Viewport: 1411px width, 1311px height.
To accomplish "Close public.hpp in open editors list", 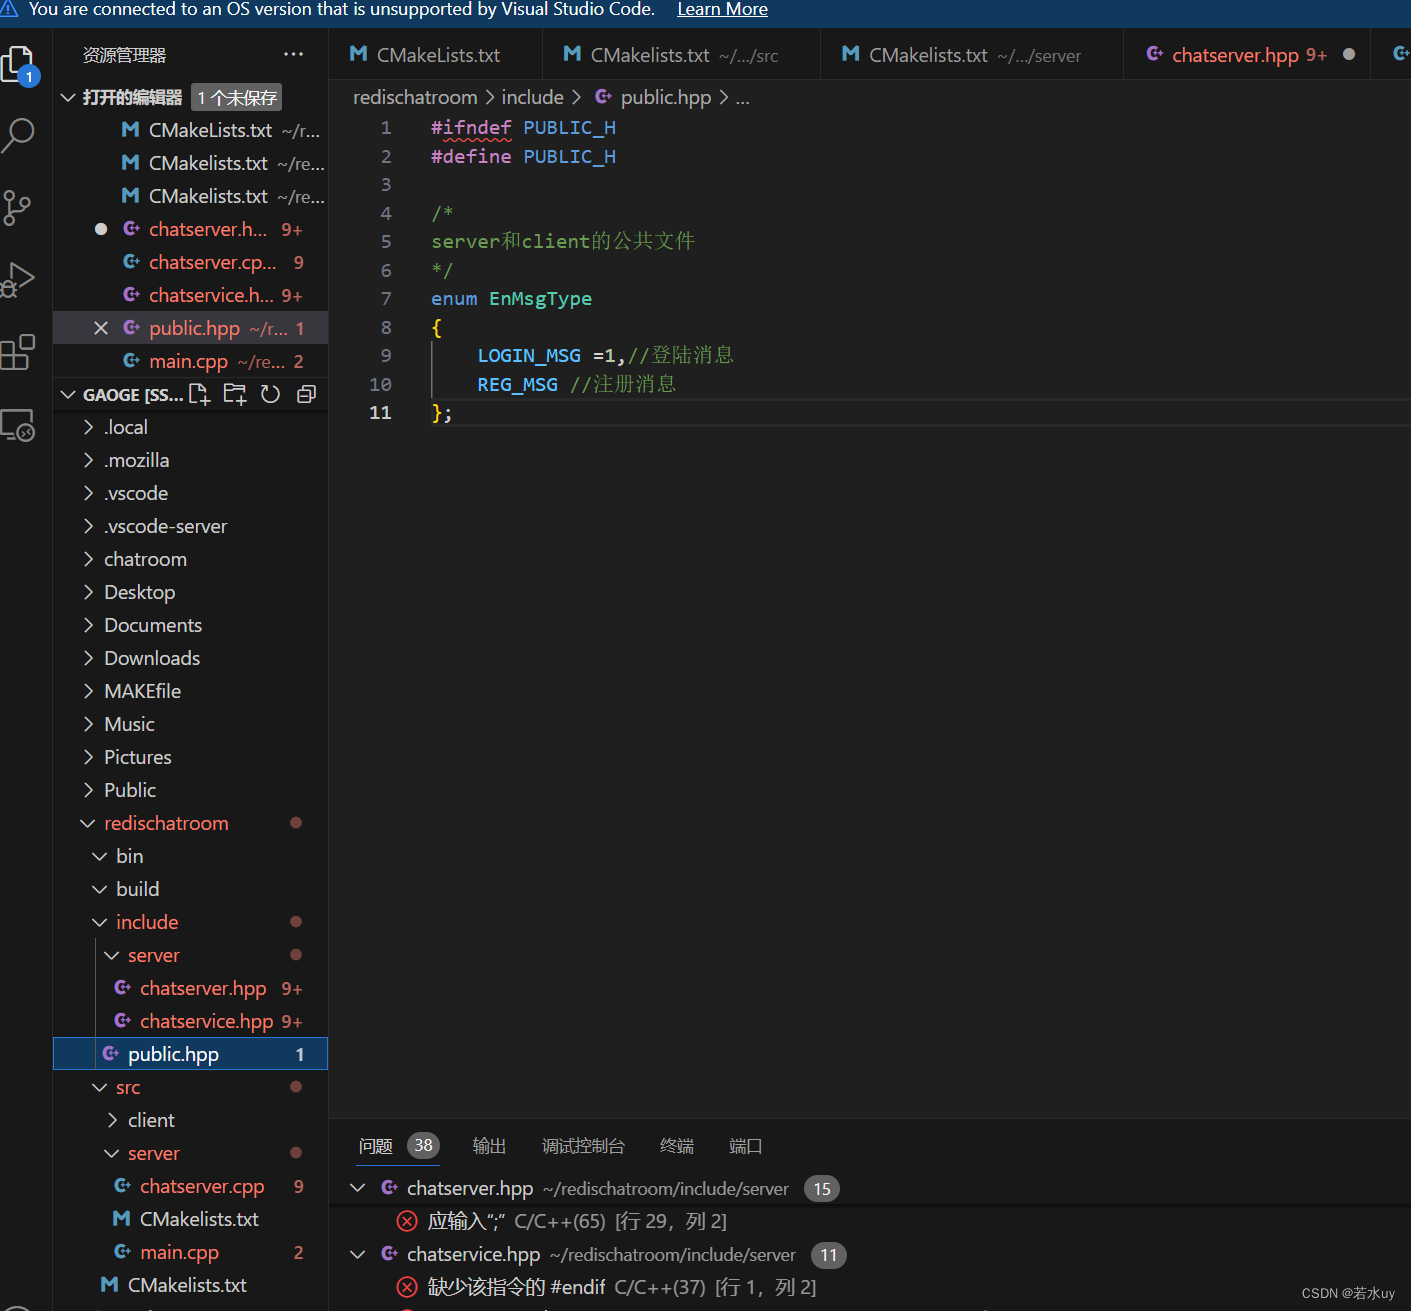I will point(101,328).
